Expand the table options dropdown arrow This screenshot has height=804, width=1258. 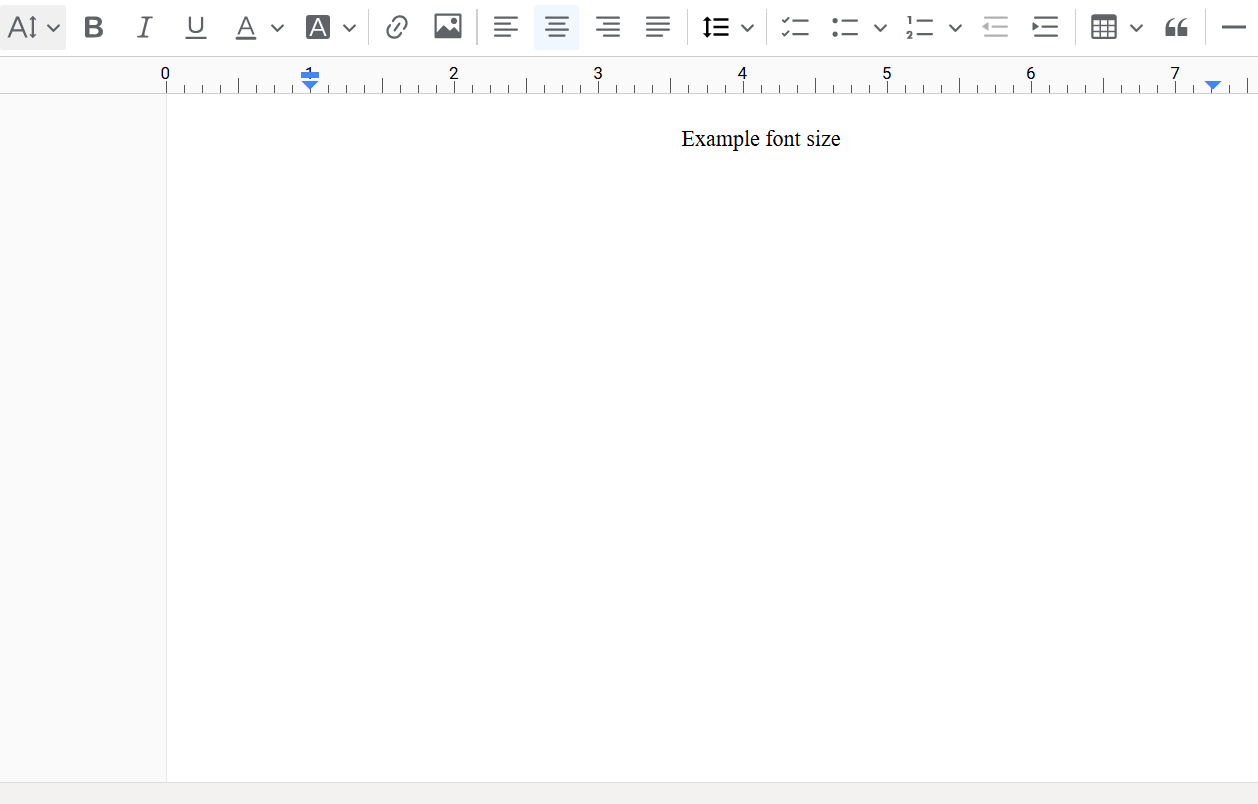1136,28
